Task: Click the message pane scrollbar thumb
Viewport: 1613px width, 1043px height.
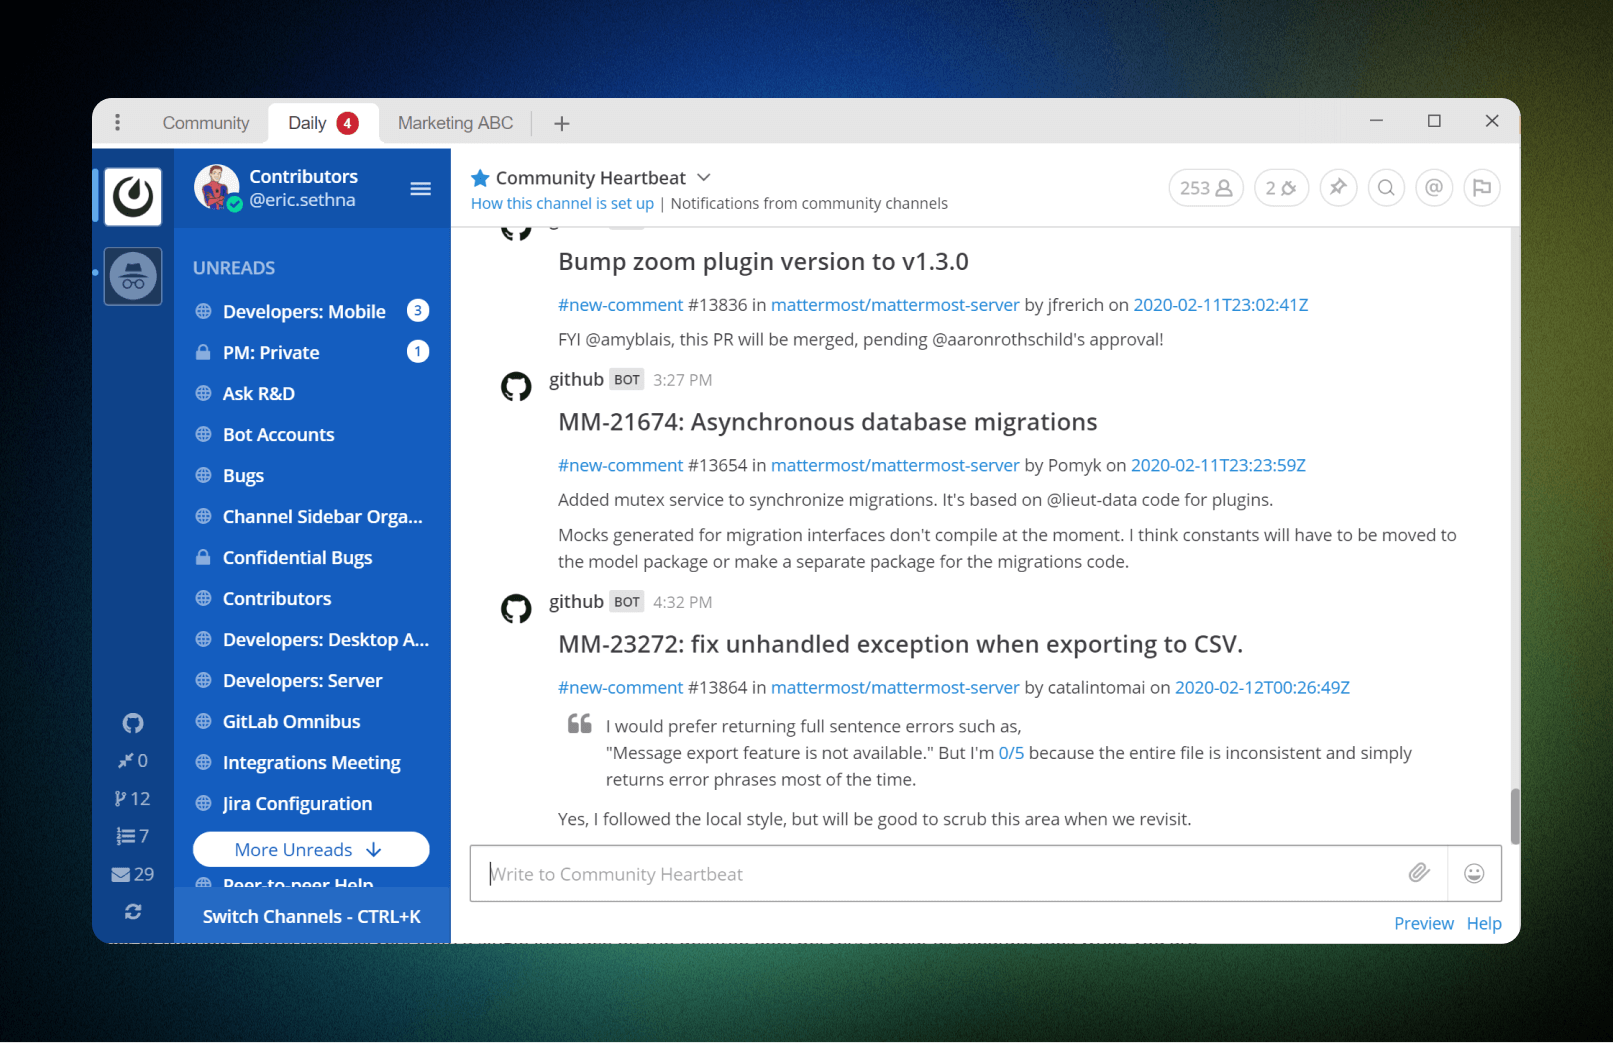Action: 1515,816
